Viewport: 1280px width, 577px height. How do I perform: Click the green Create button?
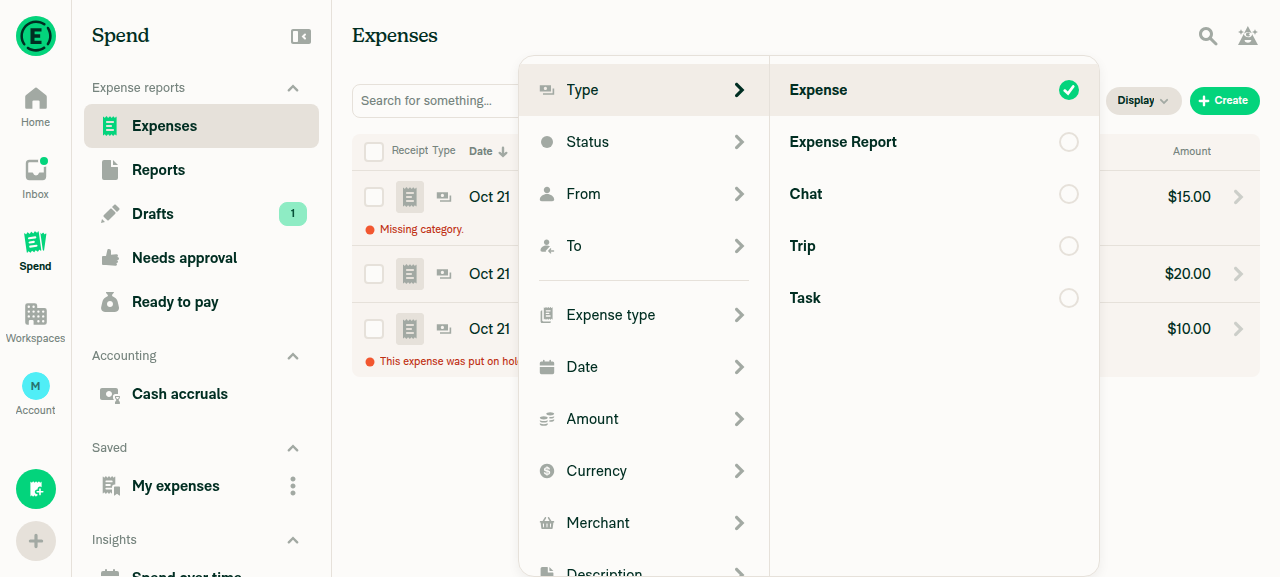coord(1224,101)
